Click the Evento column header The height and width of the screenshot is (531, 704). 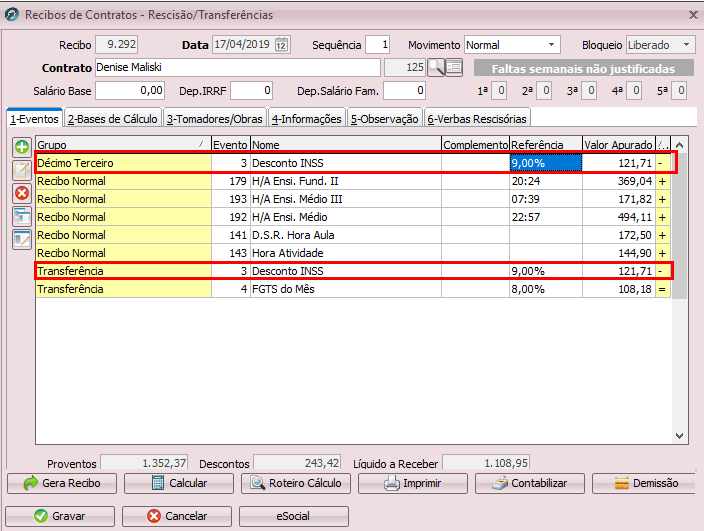click(x=230, y=145)
